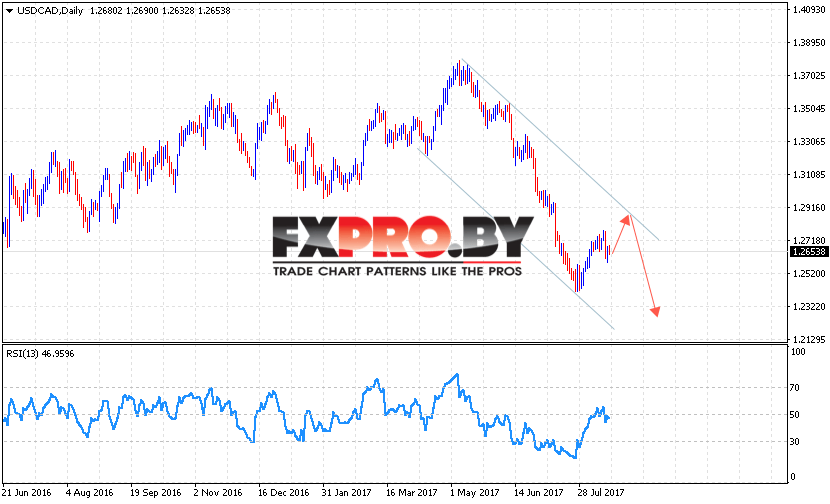Click the RSI scale value 70

tap(795, 388)
